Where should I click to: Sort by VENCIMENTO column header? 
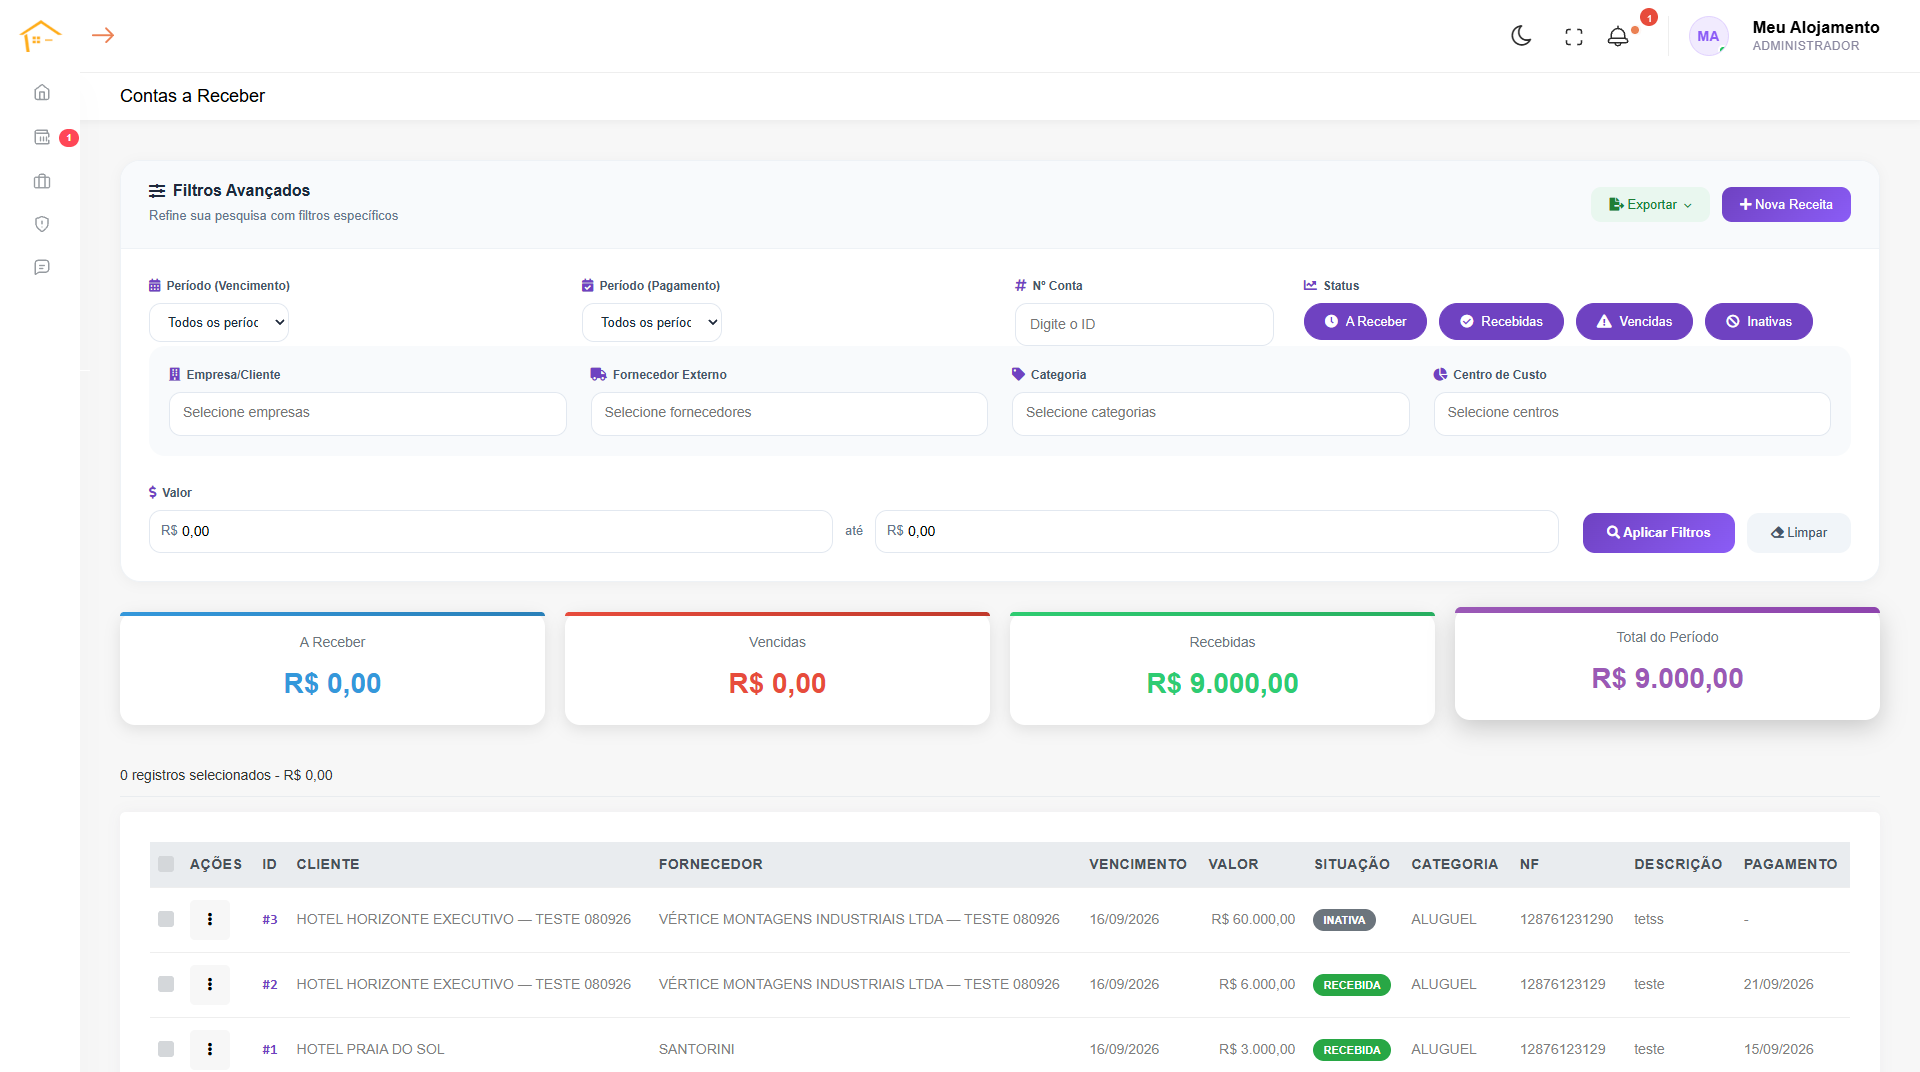(1138, 864)
